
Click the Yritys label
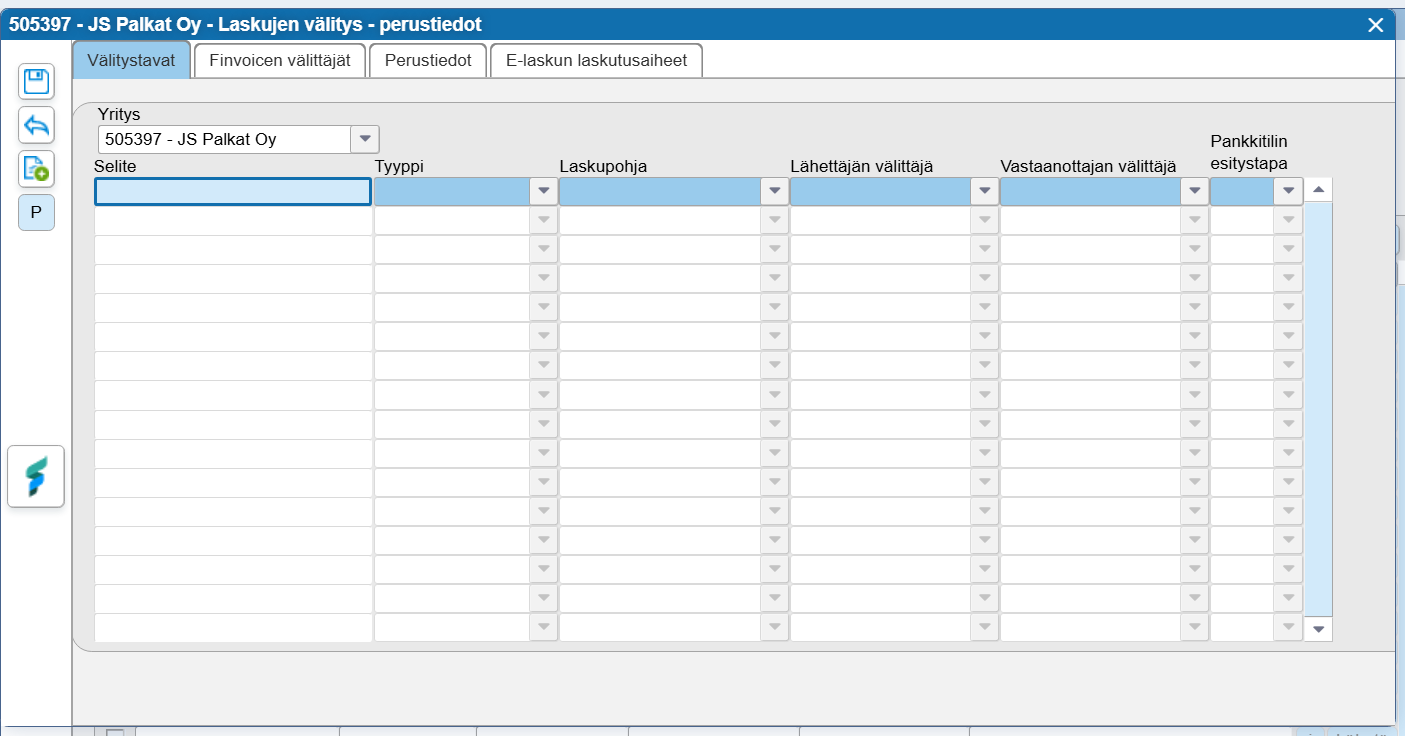click(x=119, y=114)
